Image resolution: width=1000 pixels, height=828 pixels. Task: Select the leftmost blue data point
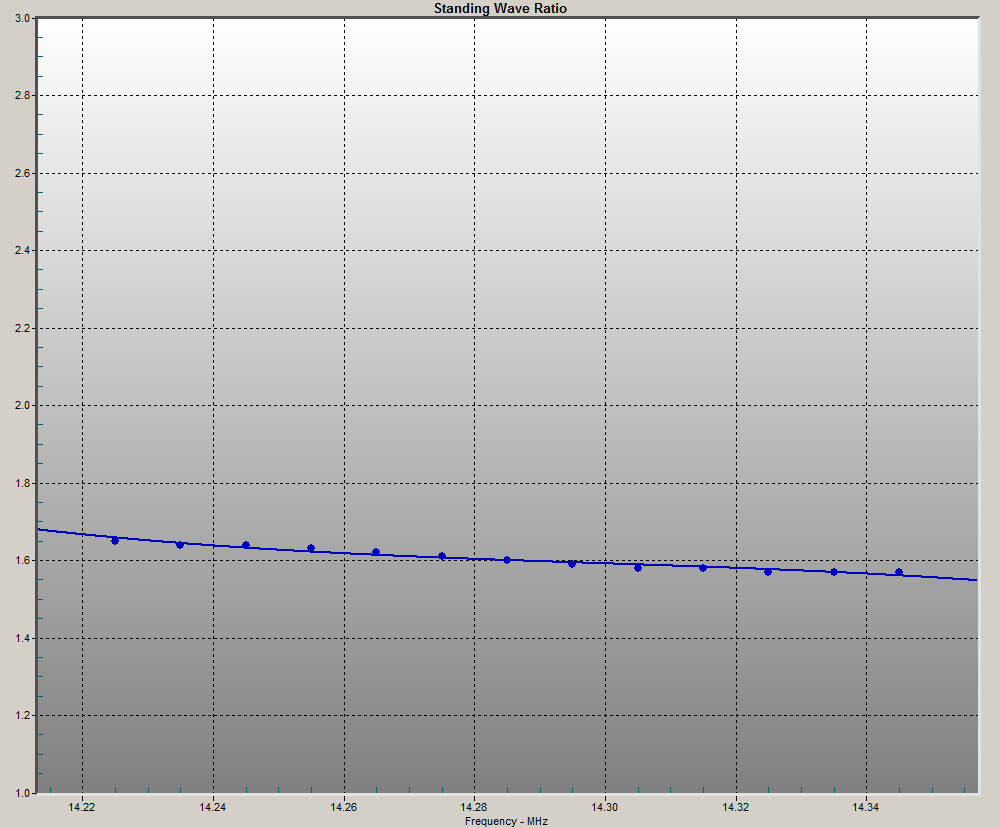point(117,539)
